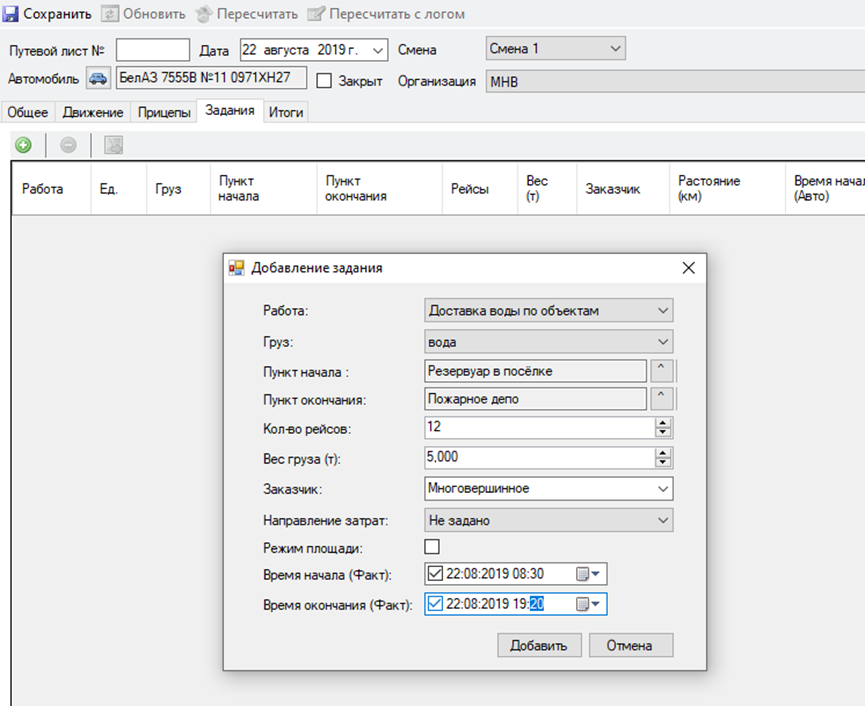Expand the Заказчик combo box
The height and width of the screenshot is (706, 865).
[x=663, y=489]
